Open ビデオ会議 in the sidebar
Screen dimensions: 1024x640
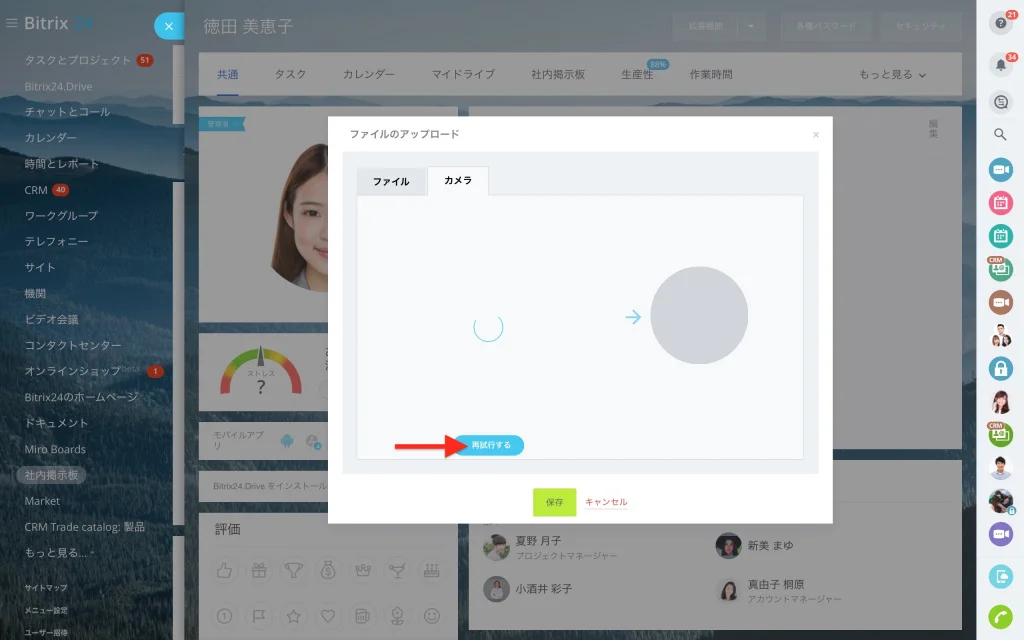click(x=51, y=319)
